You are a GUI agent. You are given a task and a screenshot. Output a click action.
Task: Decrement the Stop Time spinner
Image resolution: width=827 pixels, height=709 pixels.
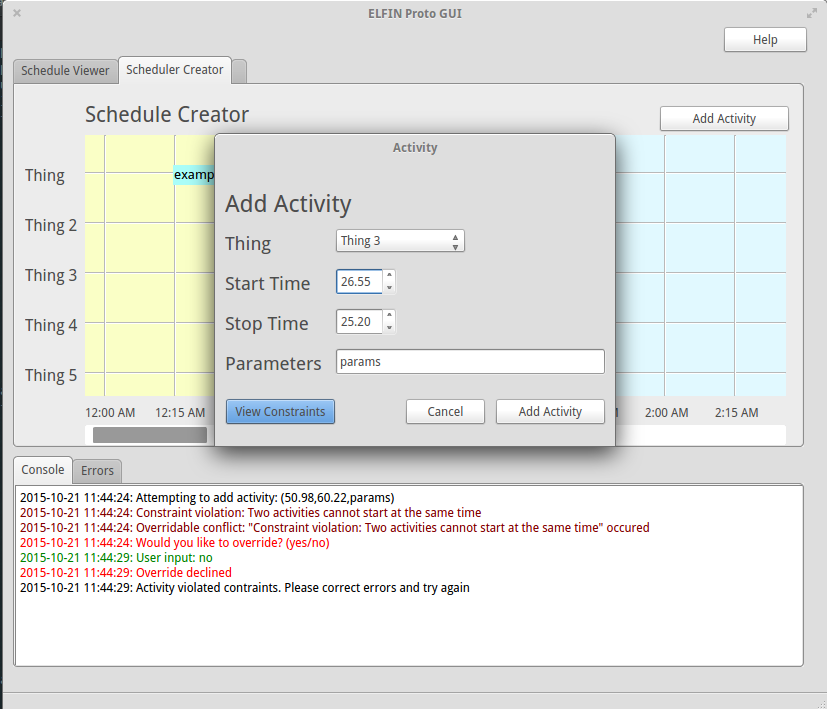pyautogui.click(x=389, y=327)
